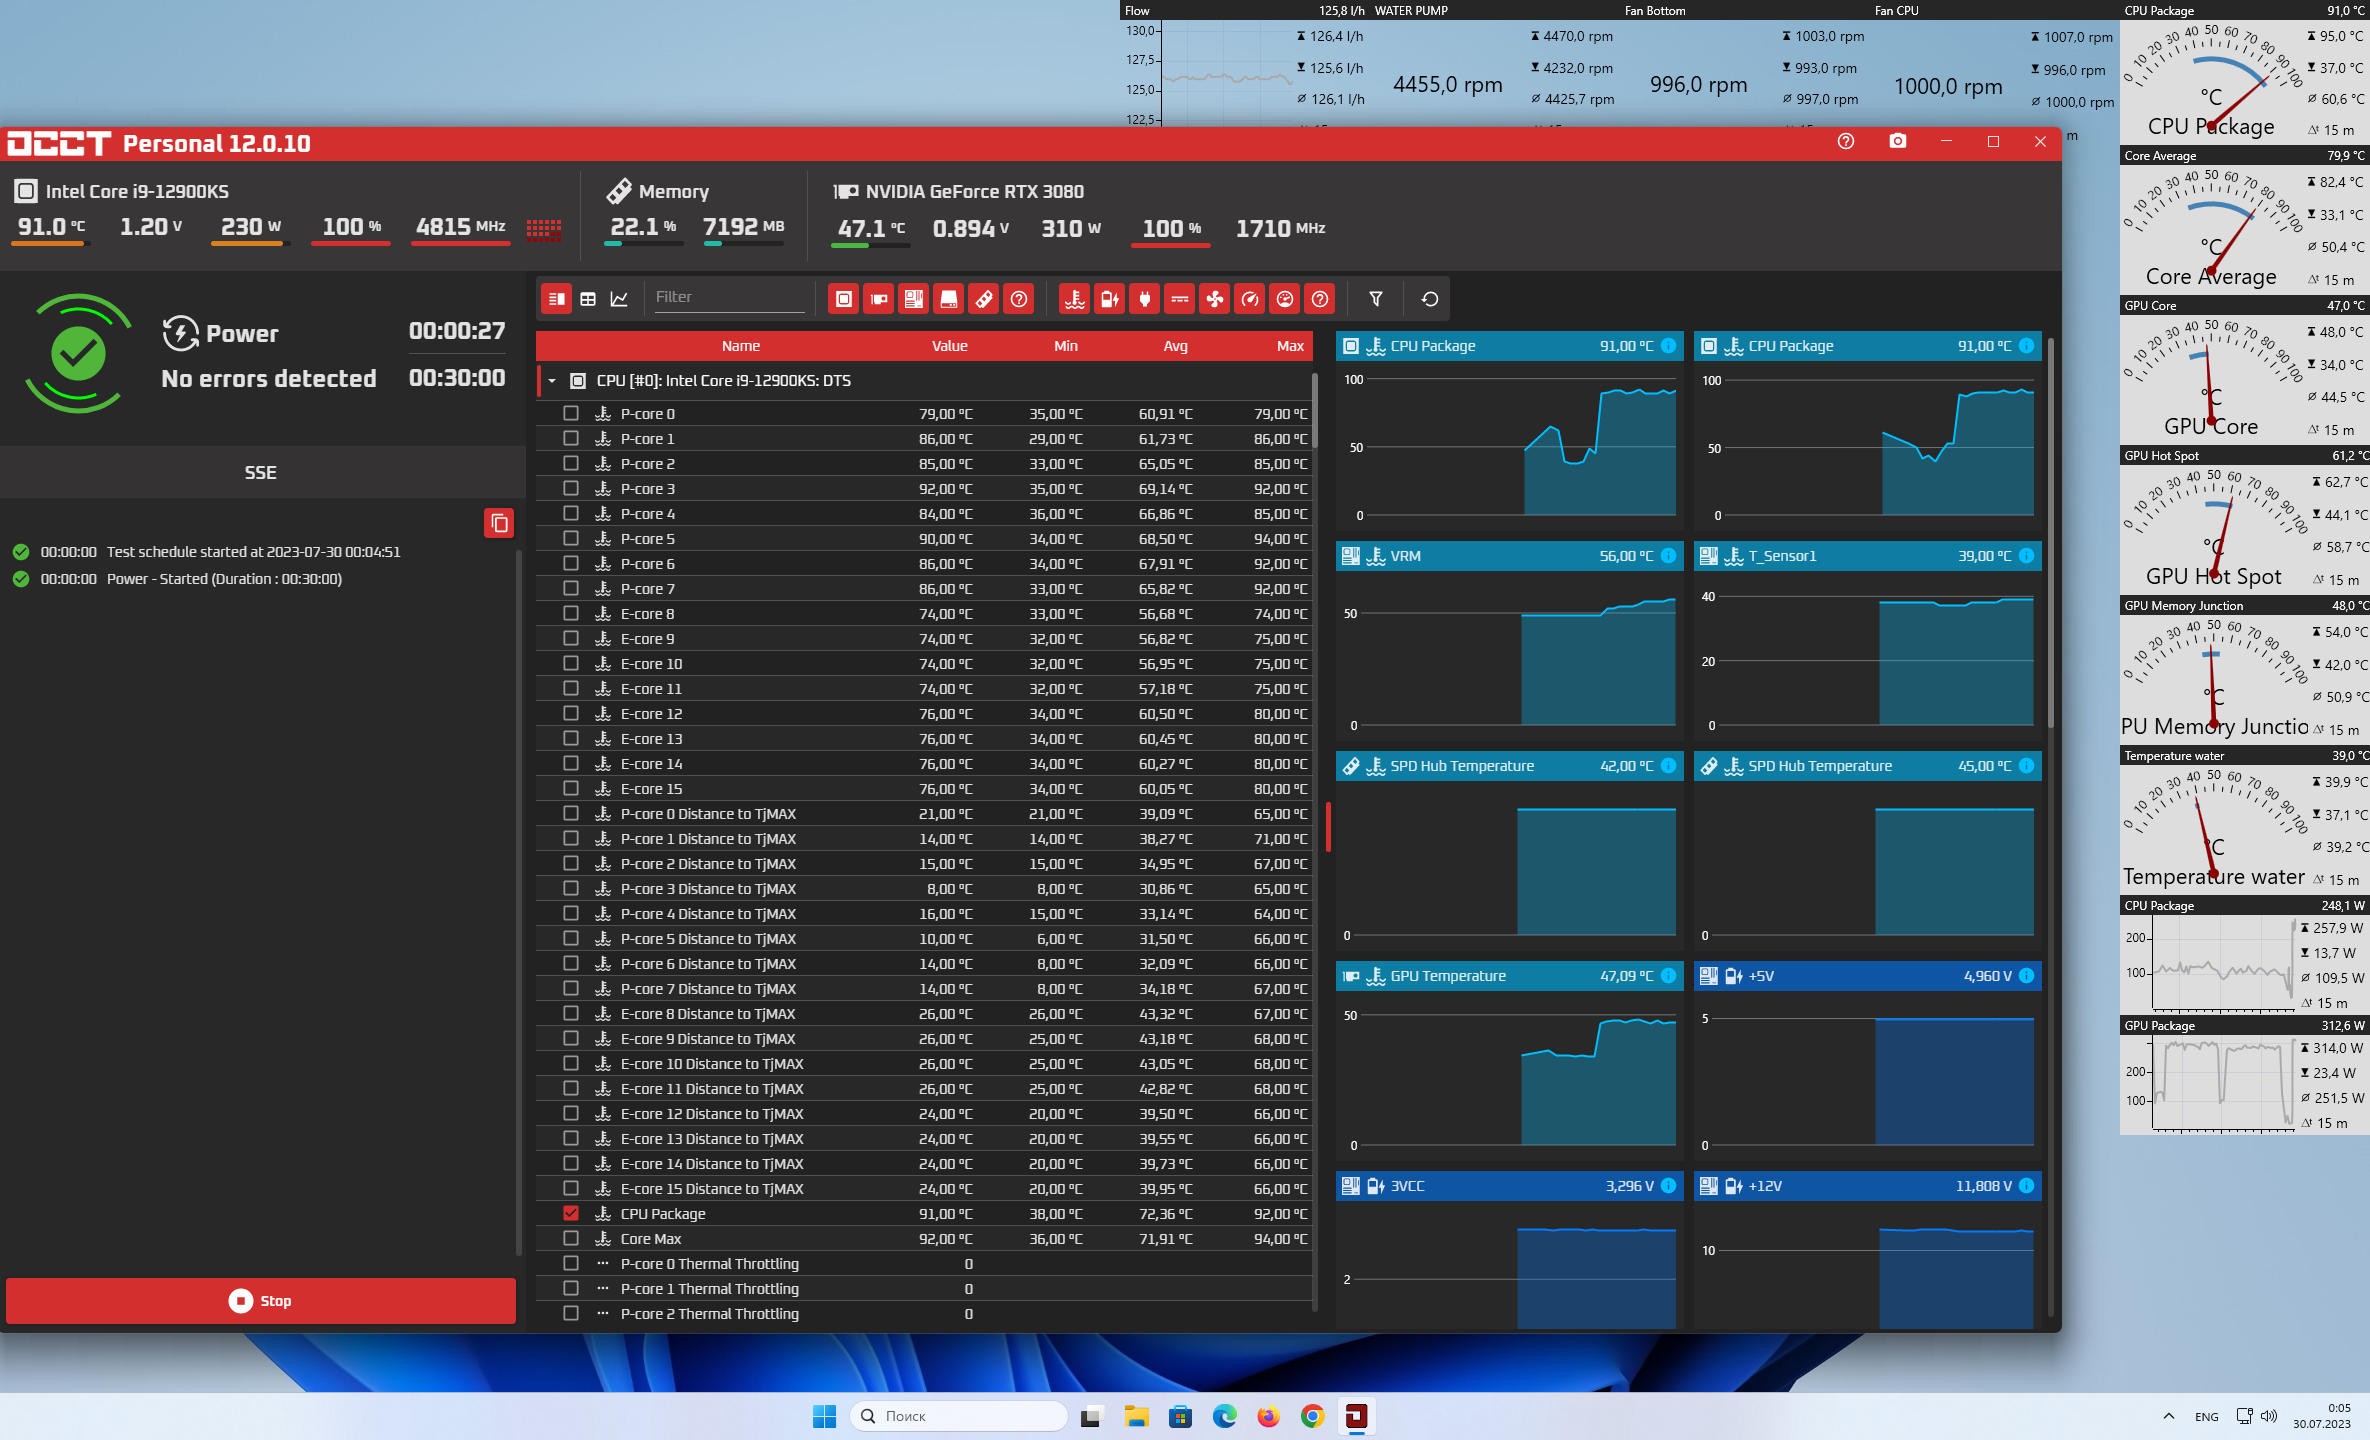Screen dimensions: 2370x1440
Task: Check the P-core 0 sensor checkbox
Action: 571,413
